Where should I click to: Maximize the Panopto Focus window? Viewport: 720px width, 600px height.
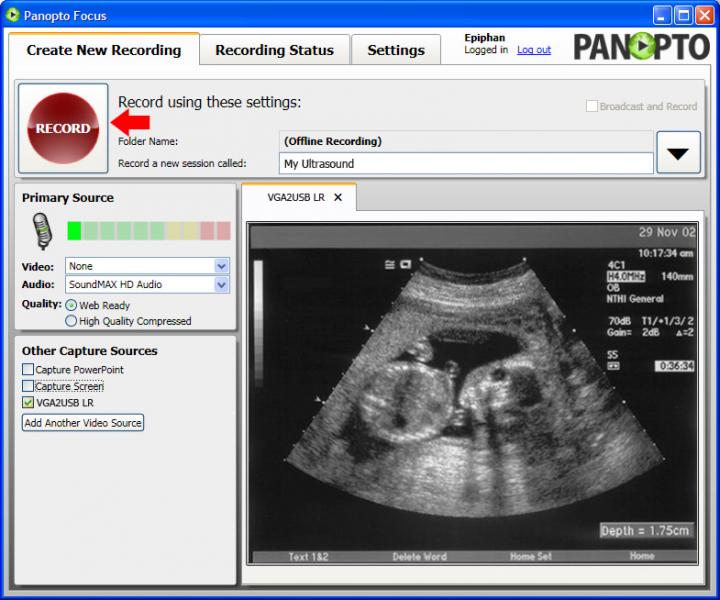click(684, 15)
